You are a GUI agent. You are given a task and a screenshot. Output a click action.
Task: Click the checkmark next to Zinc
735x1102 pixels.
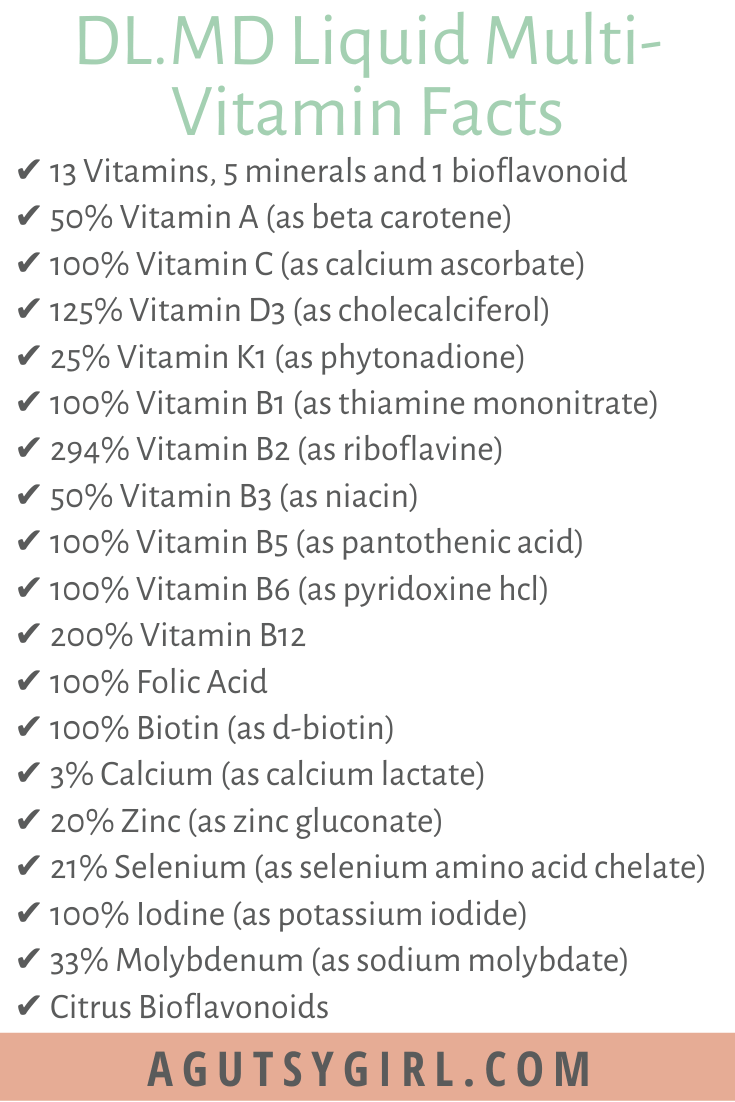[27, 819]
